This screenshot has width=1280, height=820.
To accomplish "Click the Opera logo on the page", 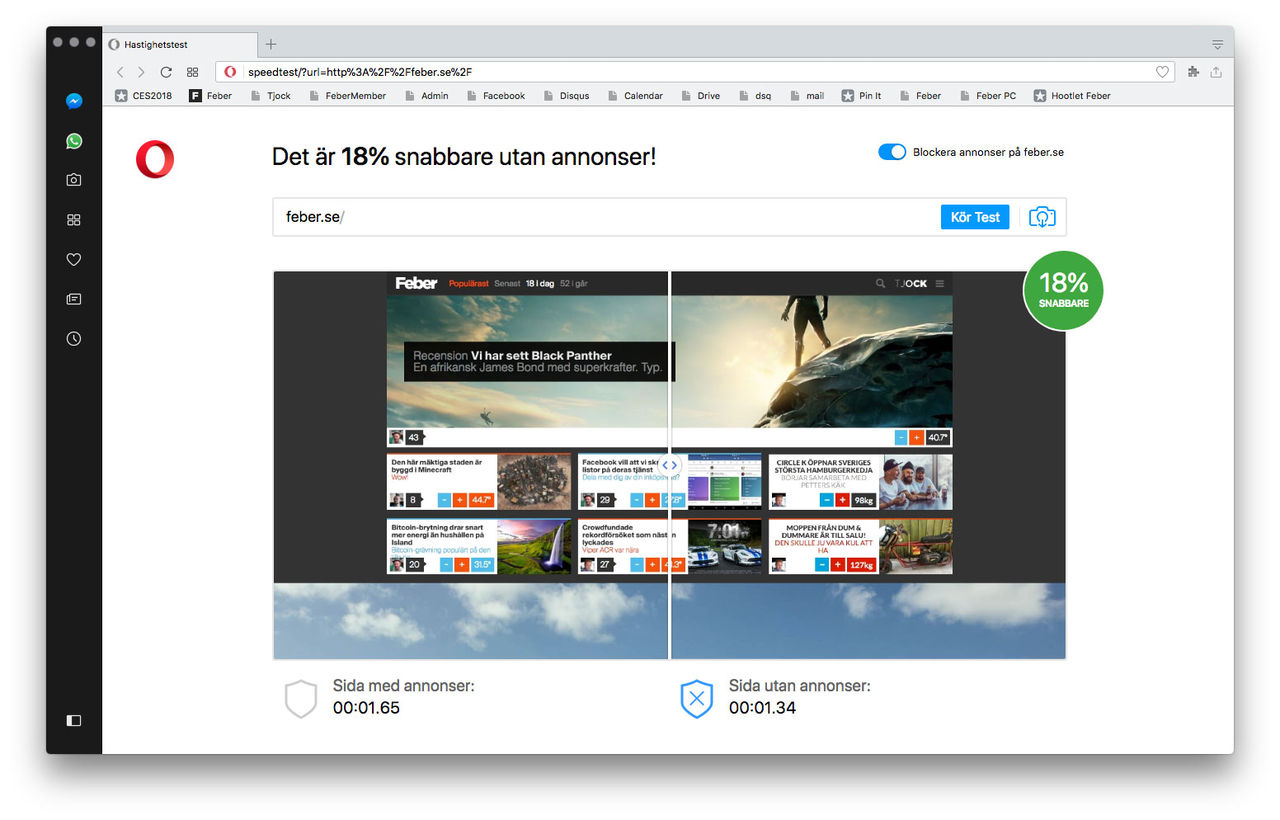I will (155, 160).
